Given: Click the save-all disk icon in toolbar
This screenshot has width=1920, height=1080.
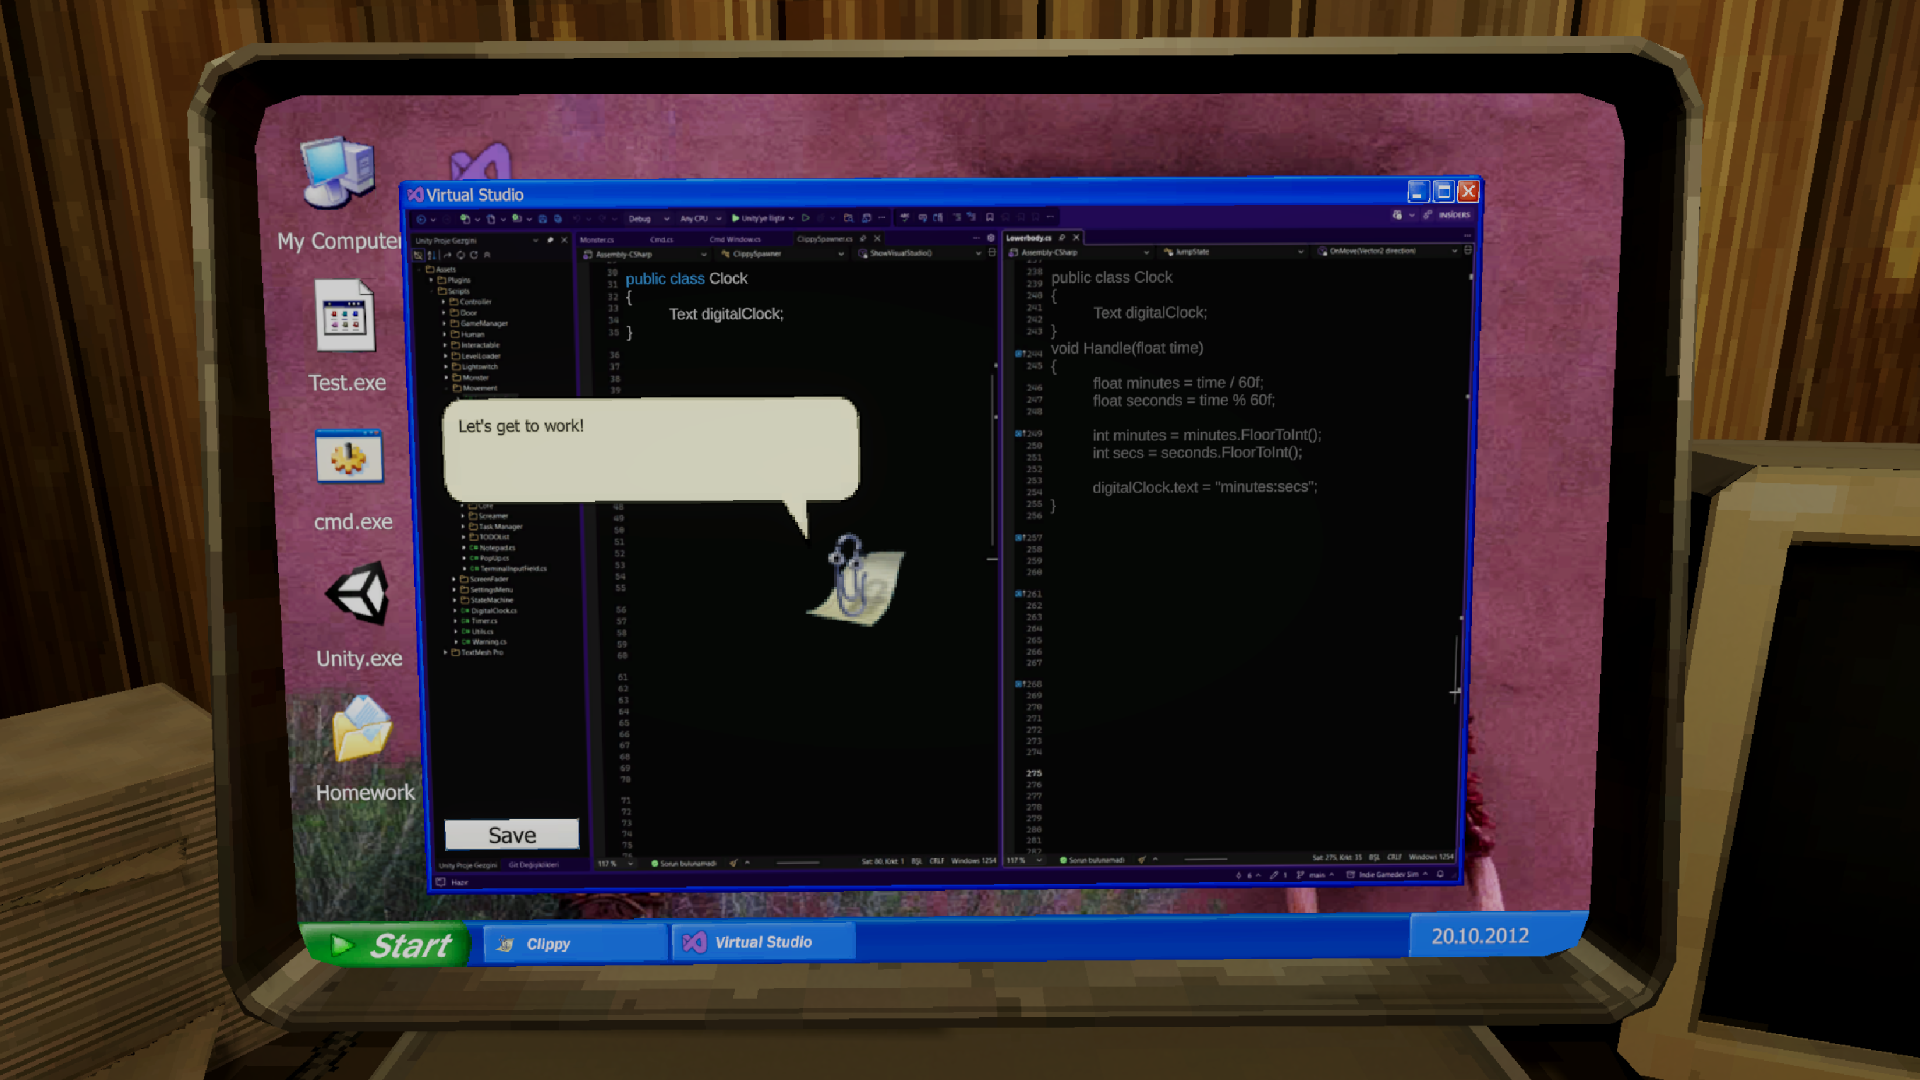Looking at the screenshot, I should pos(557,219).
